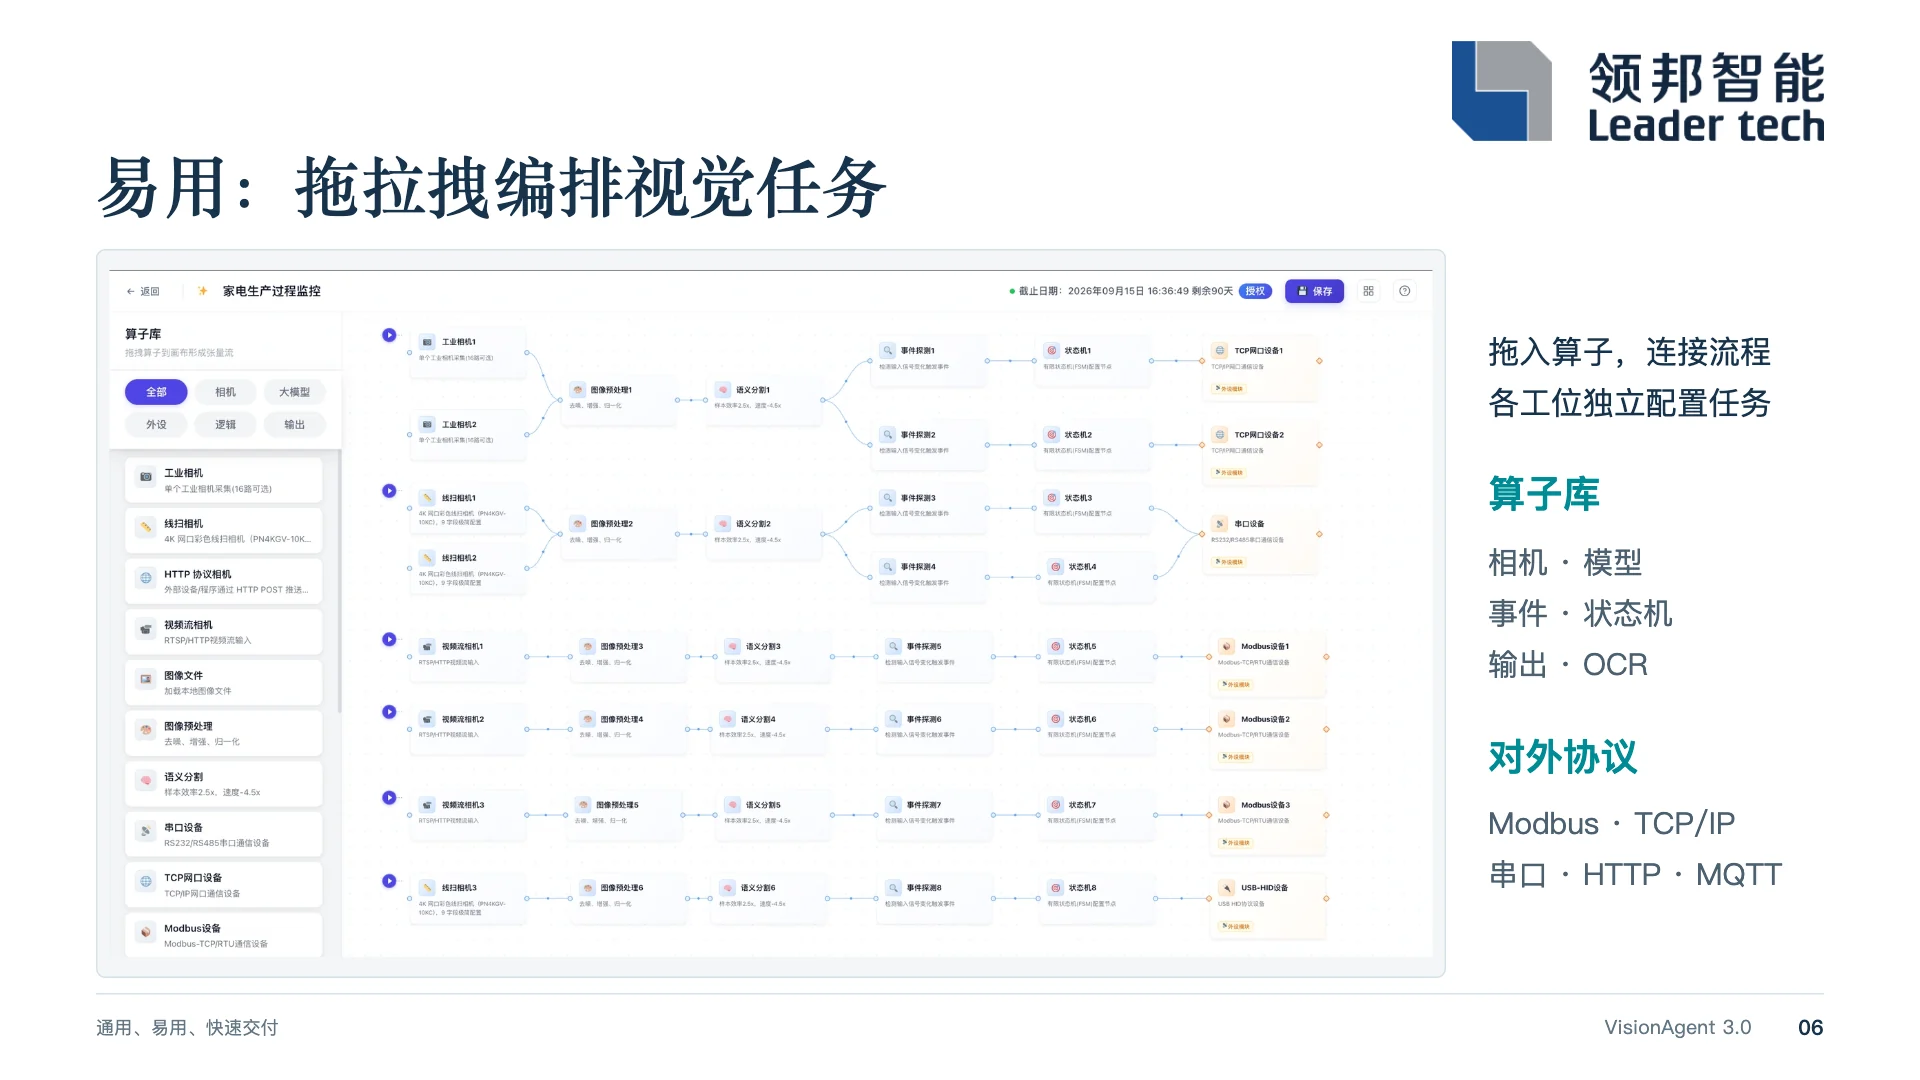Viewport: 1920px width, 1080px height.
Task: Run the flow starting at 线扫相机3
Action: tap(389, 881)
